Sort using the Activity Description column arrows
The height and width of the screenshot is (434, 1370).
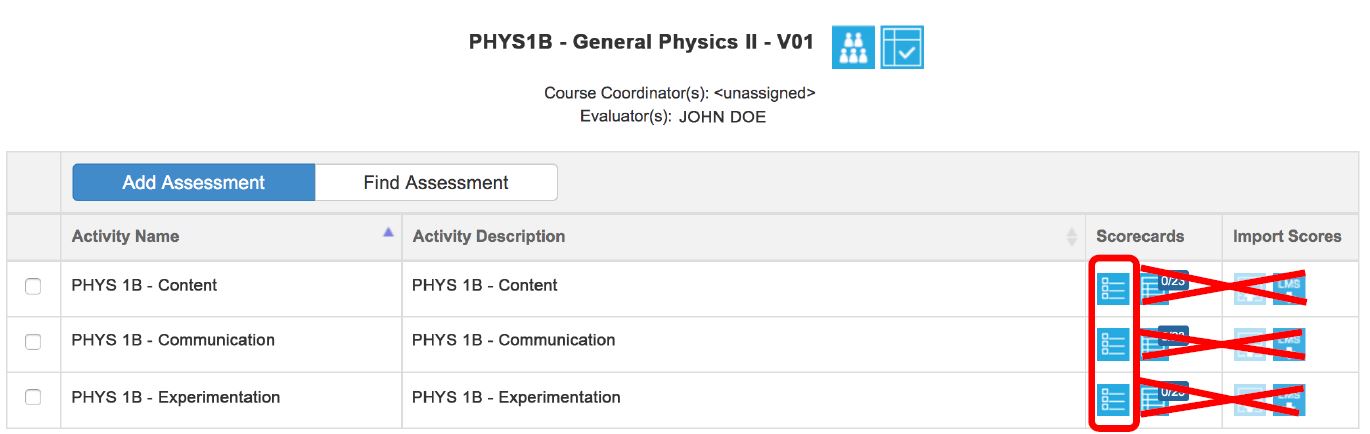(x=1072, y=237)
